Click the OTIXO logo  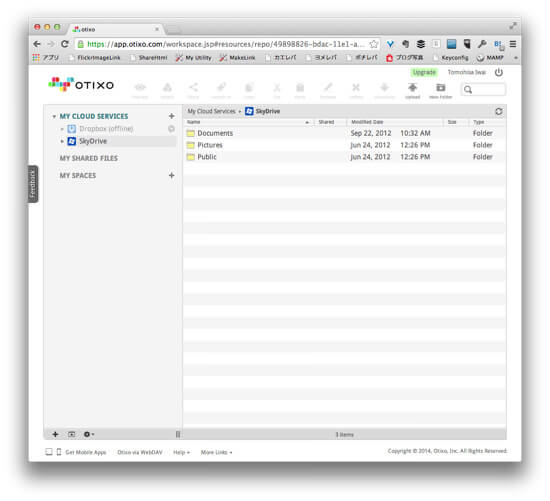(81, 85)
